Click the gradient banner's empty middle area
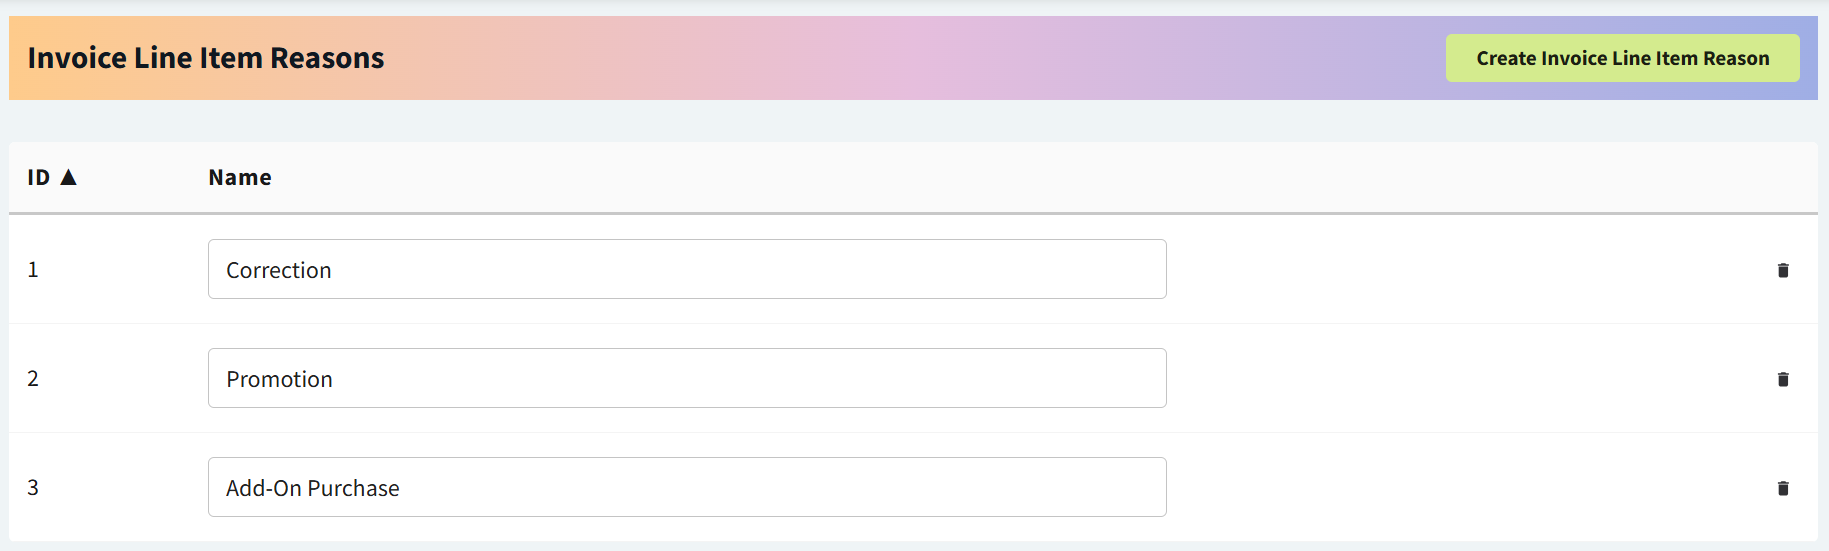The image size is (1829, 551). (900, 58)
